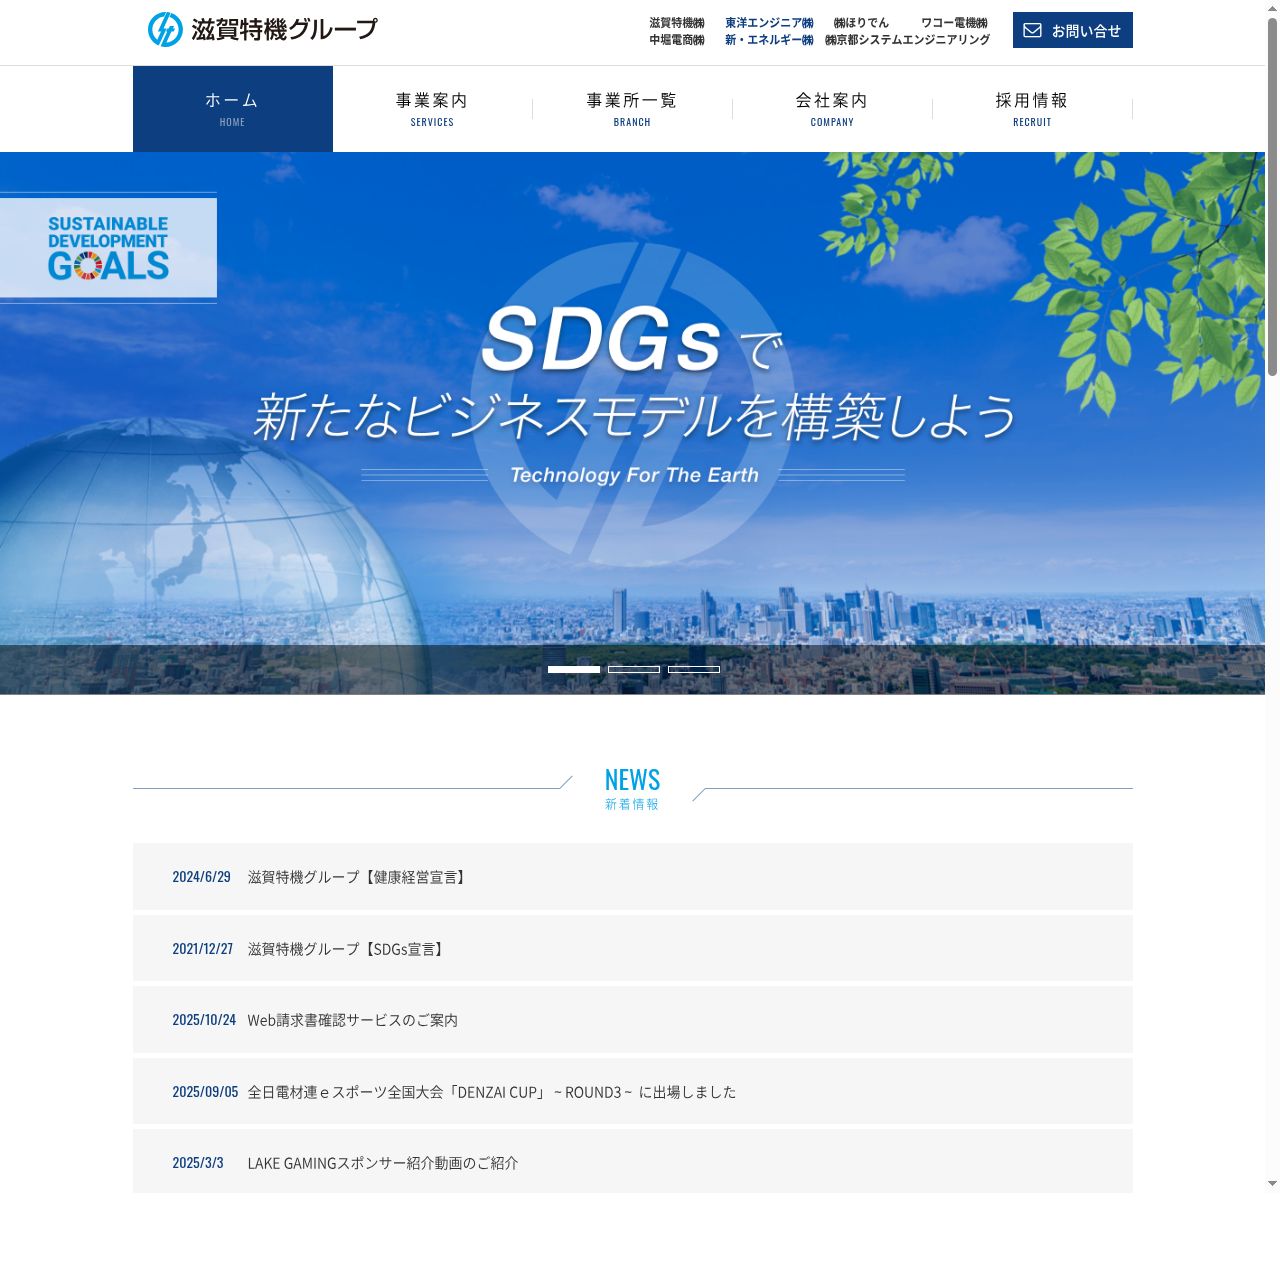Screen dimensions: 1280x1280
Task: Click the Shiga Tokki Group logo
Action: tap(263, 29)
